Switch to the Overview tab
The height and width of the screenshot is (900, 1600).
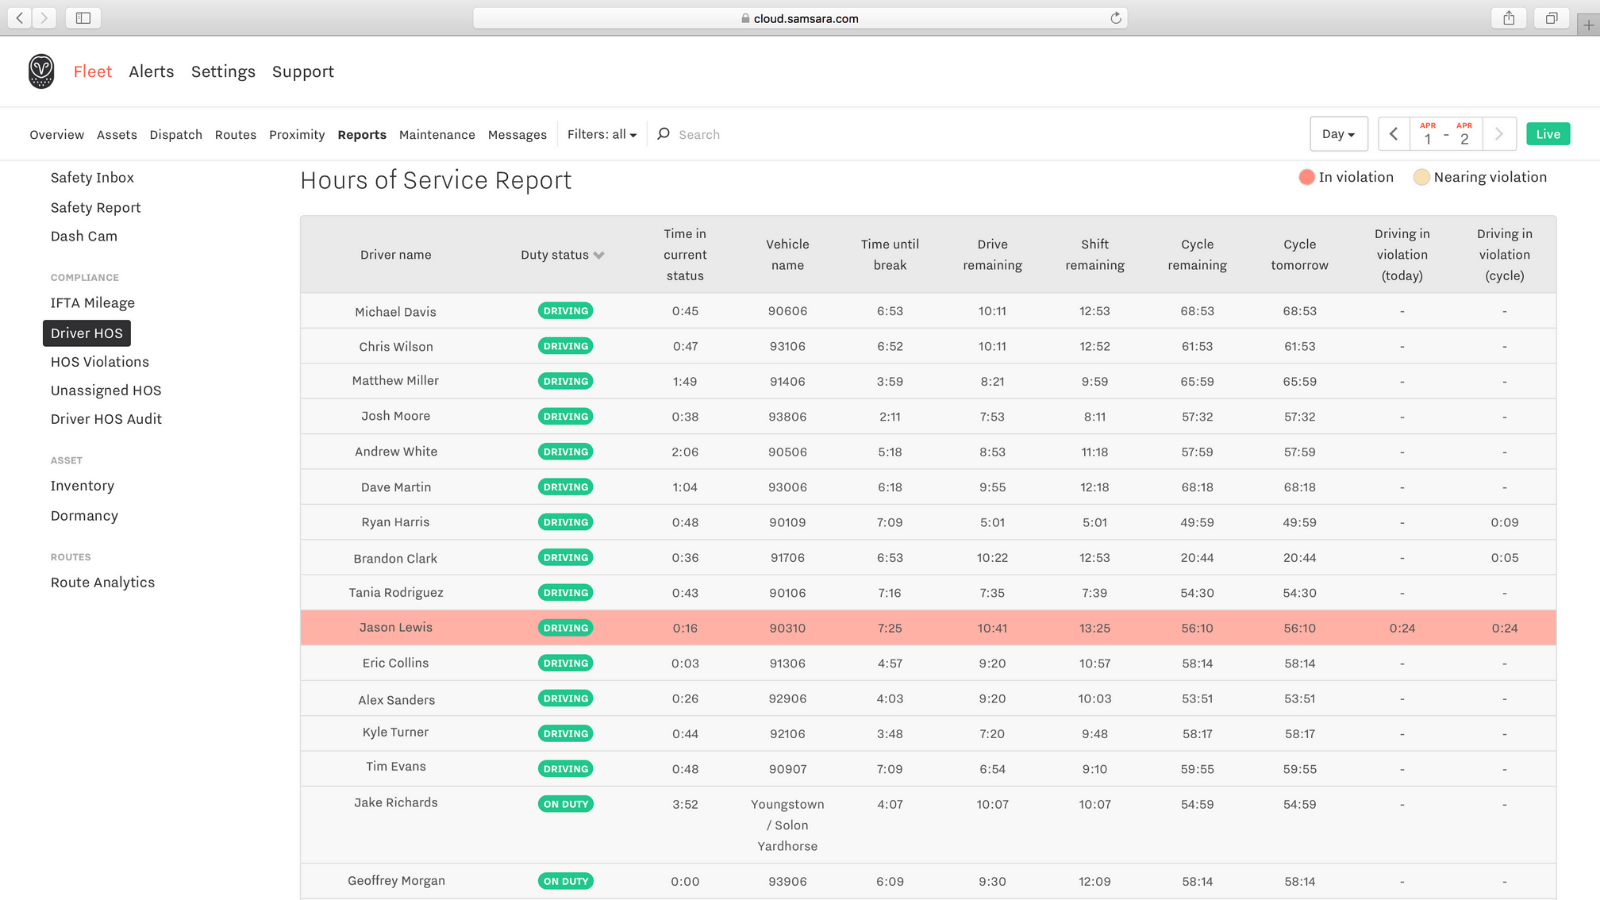coord(57,134)
